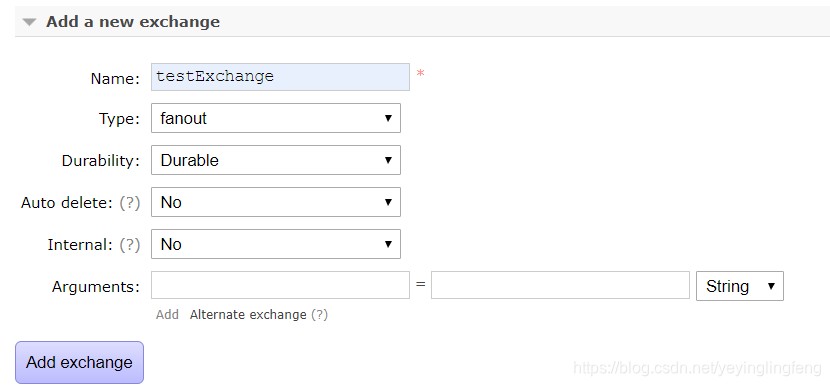Show help (?) for Auto delete
Screen dimensions: 830x386
[130, 203]
